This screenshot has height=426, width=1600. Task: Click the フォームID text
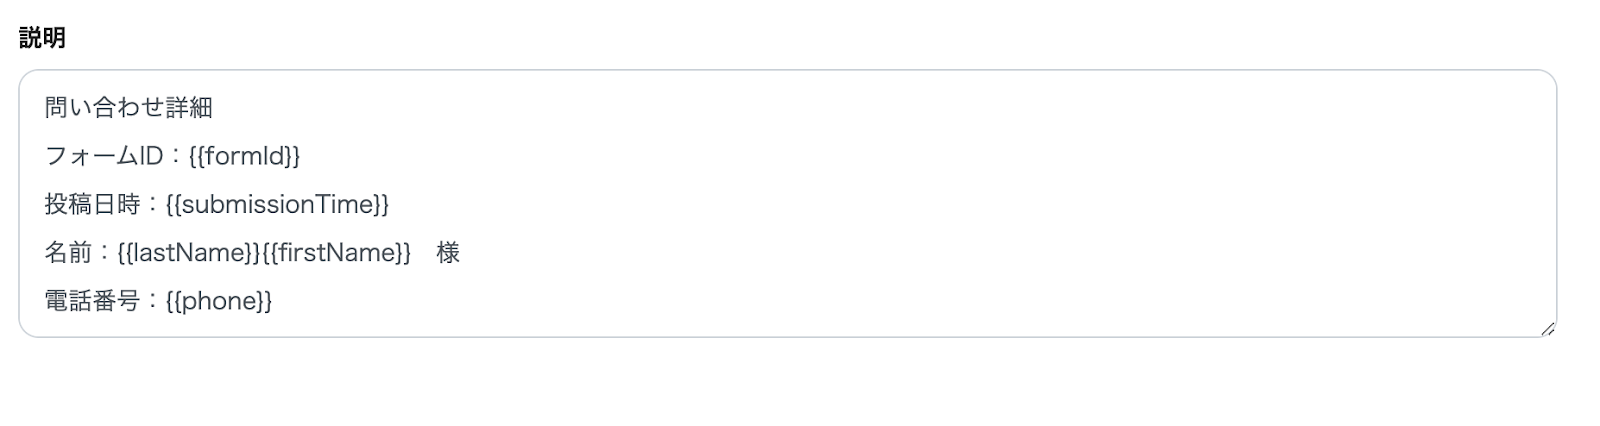coord(103,156)
